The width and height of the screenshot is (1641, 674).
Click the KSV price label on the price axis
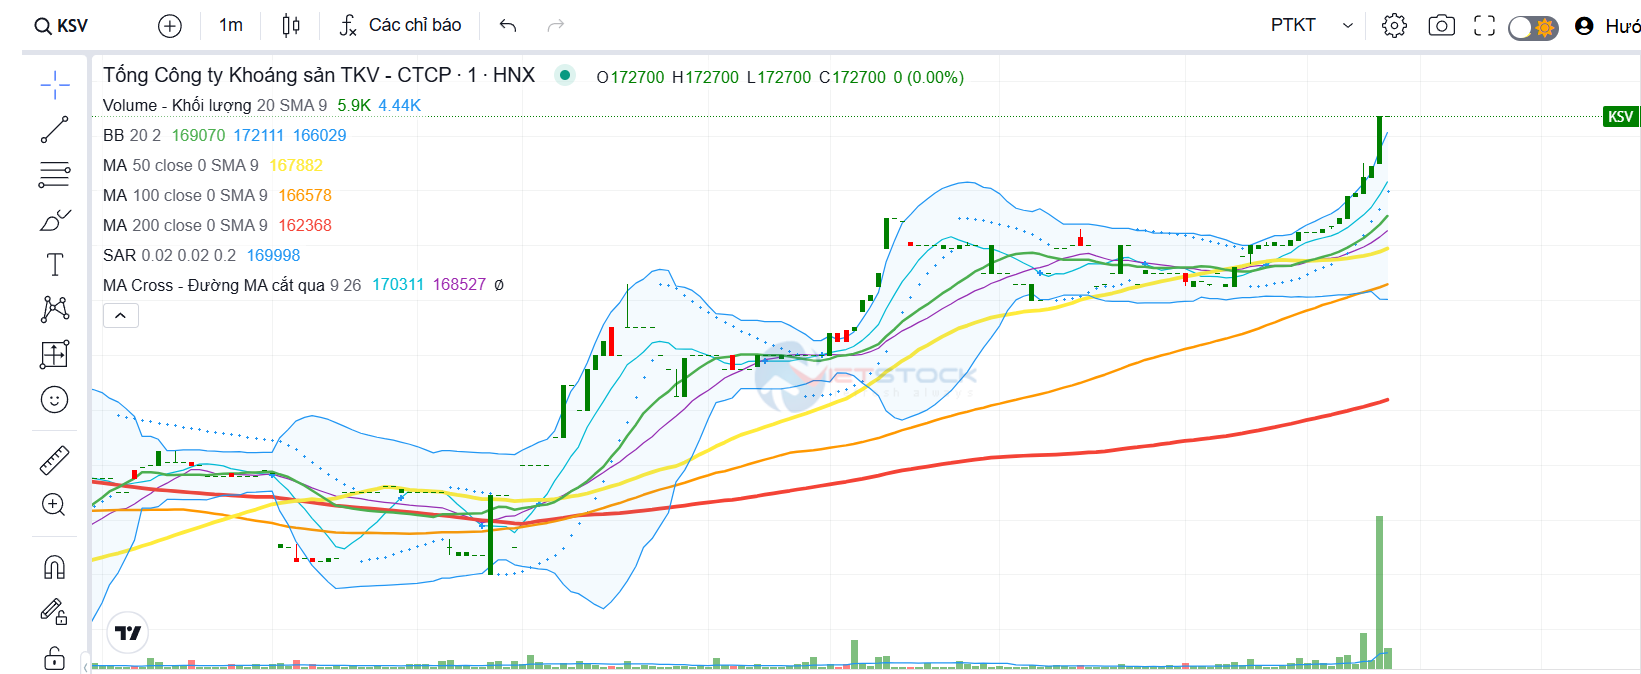[1620, 117]
